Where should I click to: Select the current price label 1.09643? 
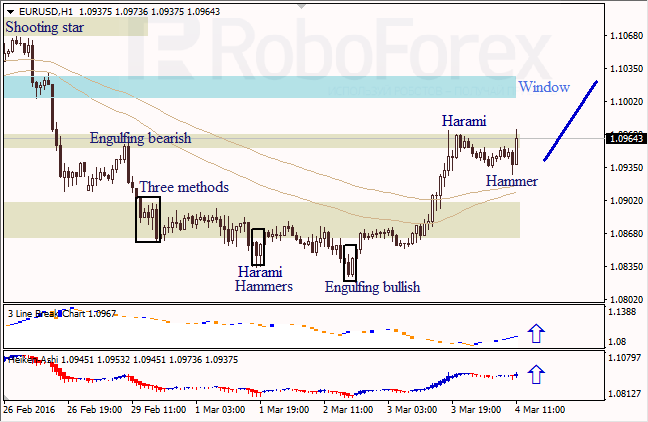click(627, 138)
